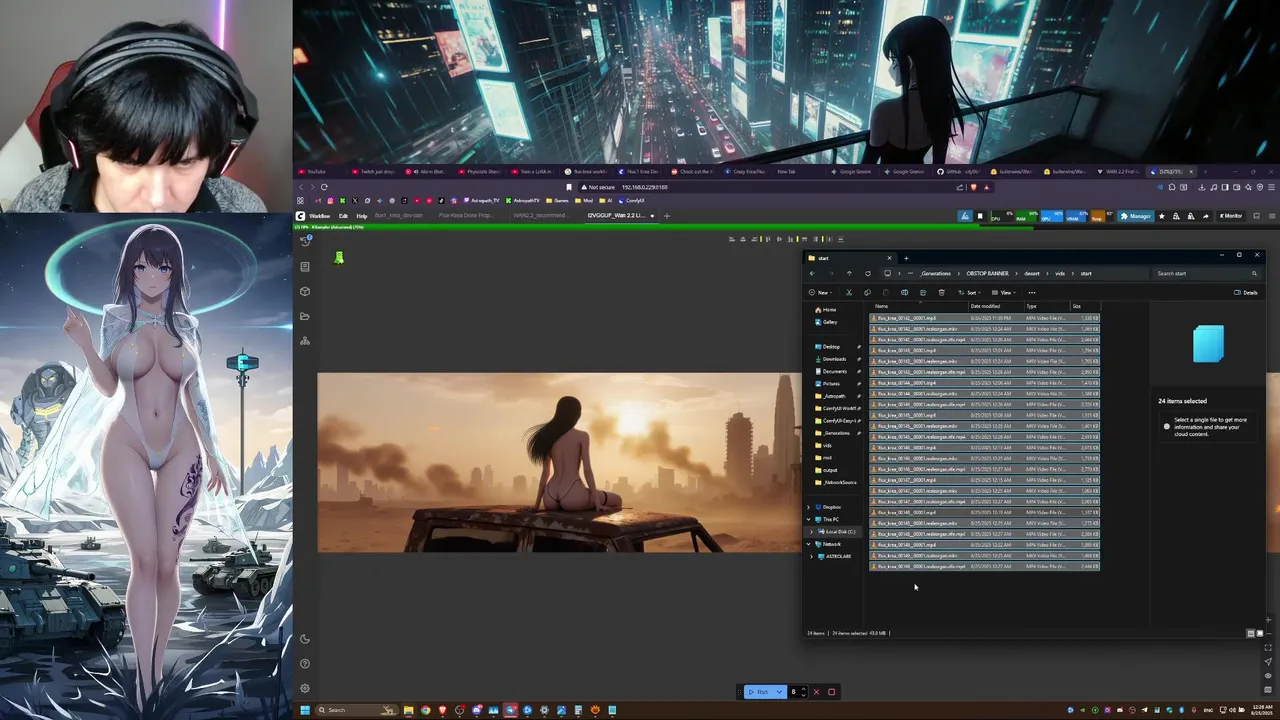Click the Refresh icon in File Explorer

[867, 273]
